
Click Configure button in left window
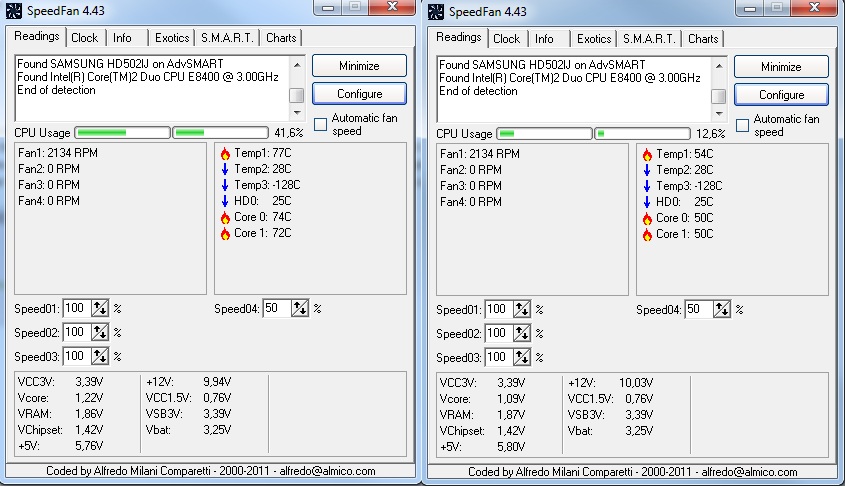click(x=359, y=94)
